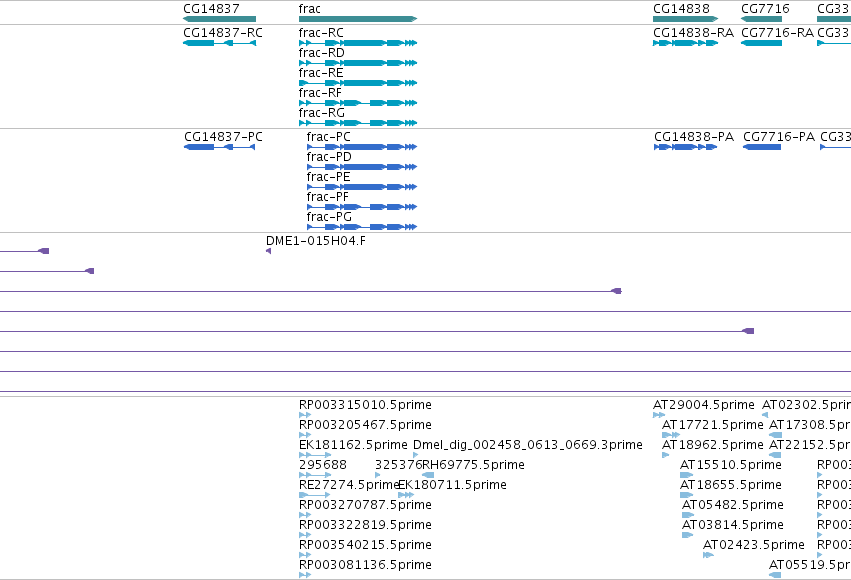This screenshot has height=580, width=851.
Task: Select the AT05482.5prime EST
Action: pyautogui.click(x=688, y=515)
